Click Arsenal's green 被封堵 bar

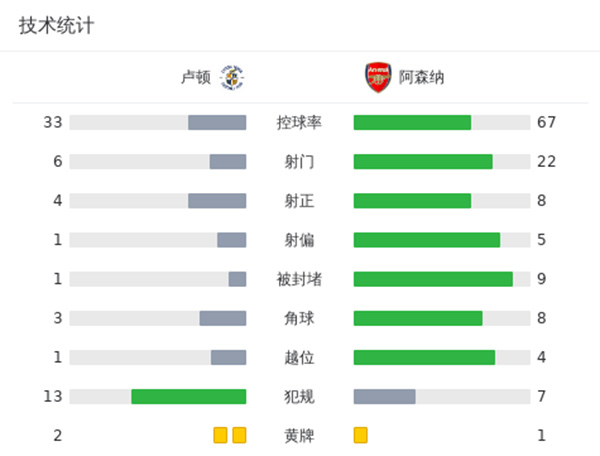(433, 279)
